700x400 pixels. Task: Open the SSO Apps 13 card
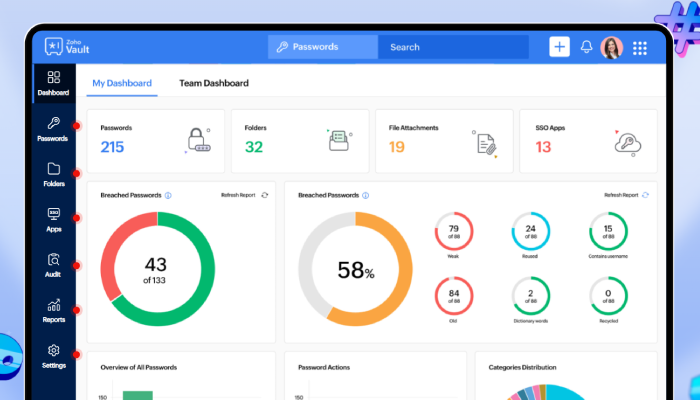(x=588, y=141)
